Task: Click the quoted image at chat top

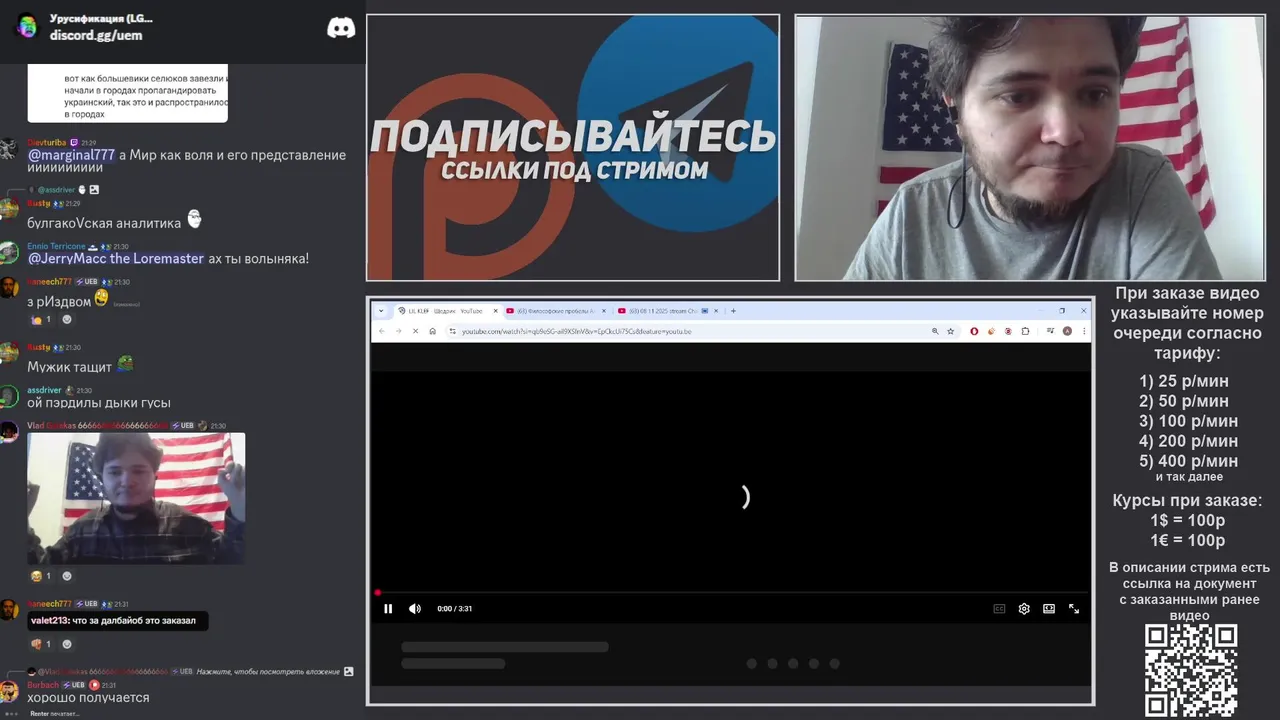Action: pyautogui.click(x=128, y=94)
